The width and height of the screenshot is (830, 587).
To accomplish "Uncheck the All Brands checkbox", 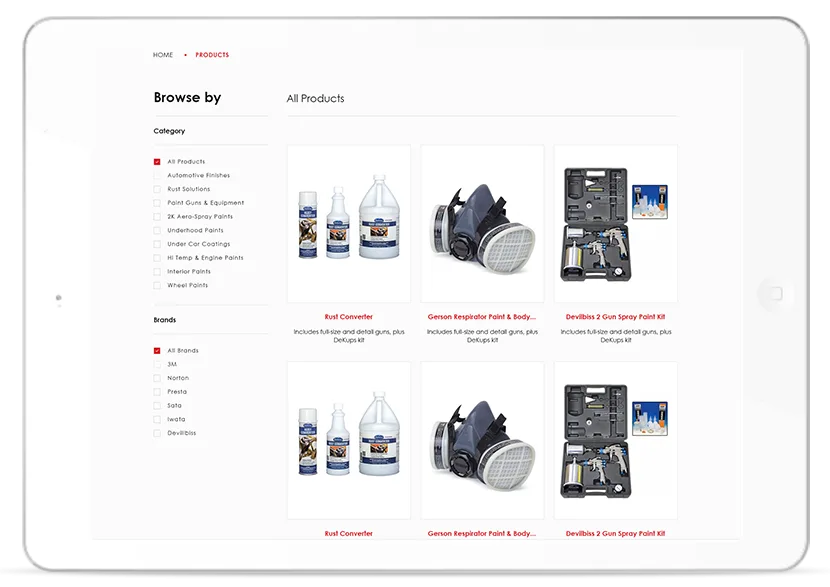I will click(157, 351).
